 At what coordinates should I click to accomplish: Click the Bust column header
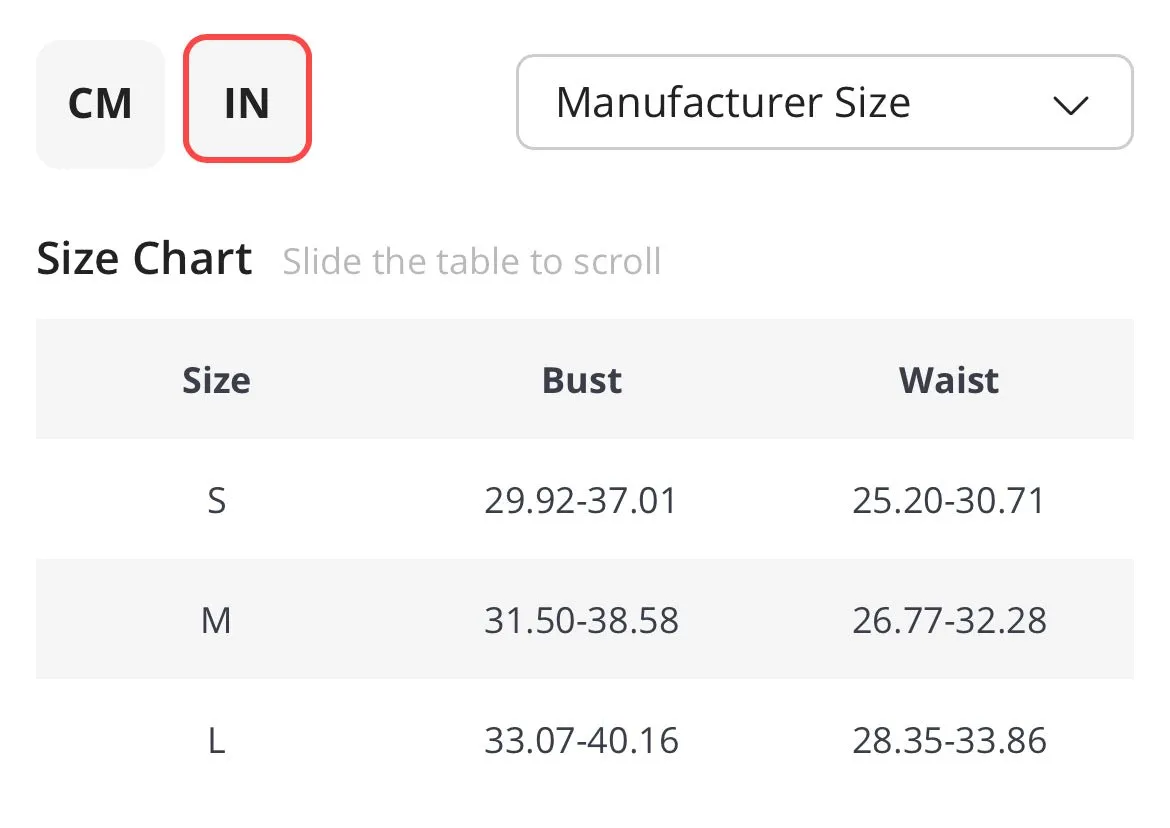pyautogui.click(x=581, y=380)
